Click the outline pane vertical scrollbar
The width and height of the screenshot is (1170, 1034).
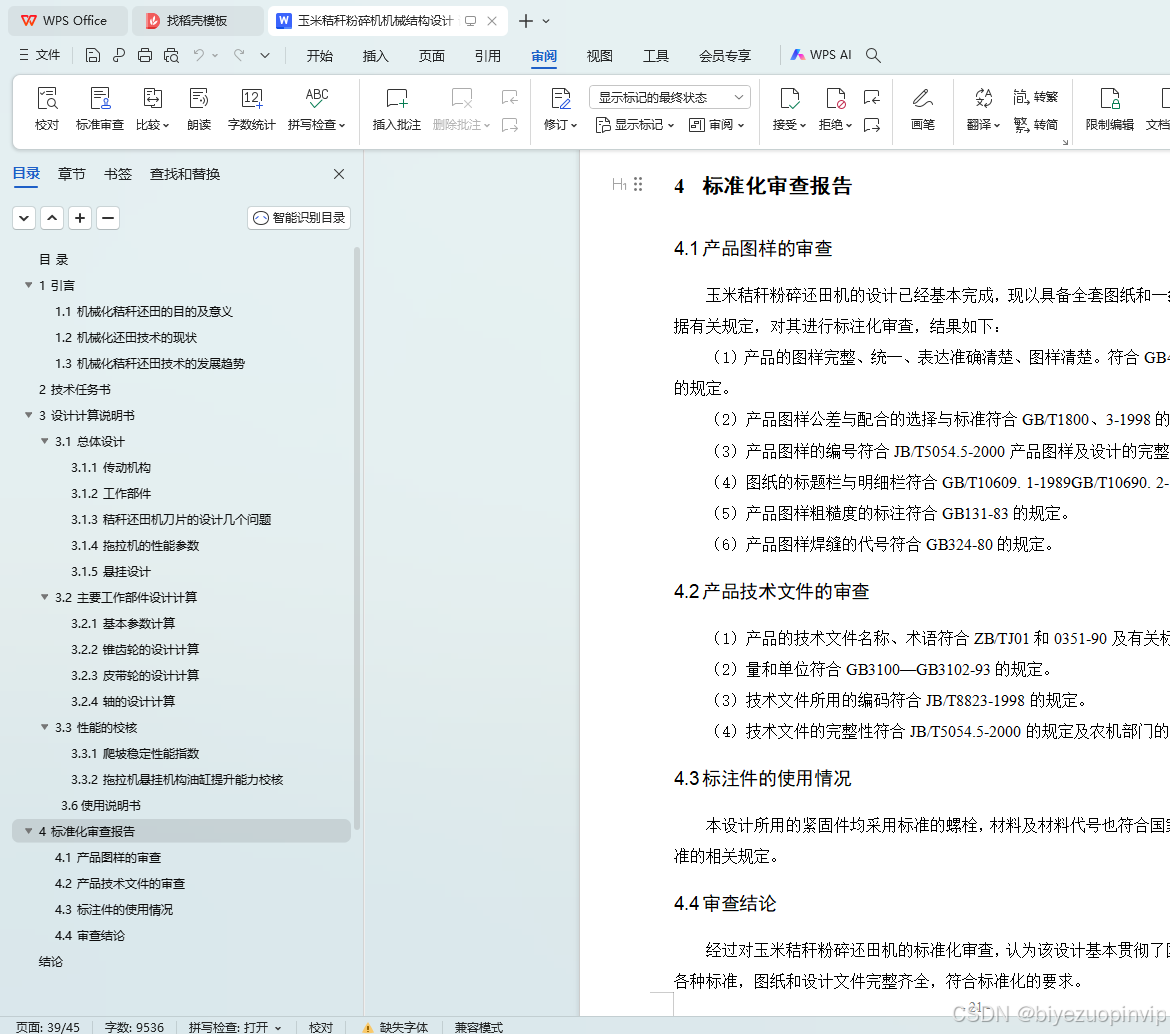pyautogui.click(x=357, y=537)
